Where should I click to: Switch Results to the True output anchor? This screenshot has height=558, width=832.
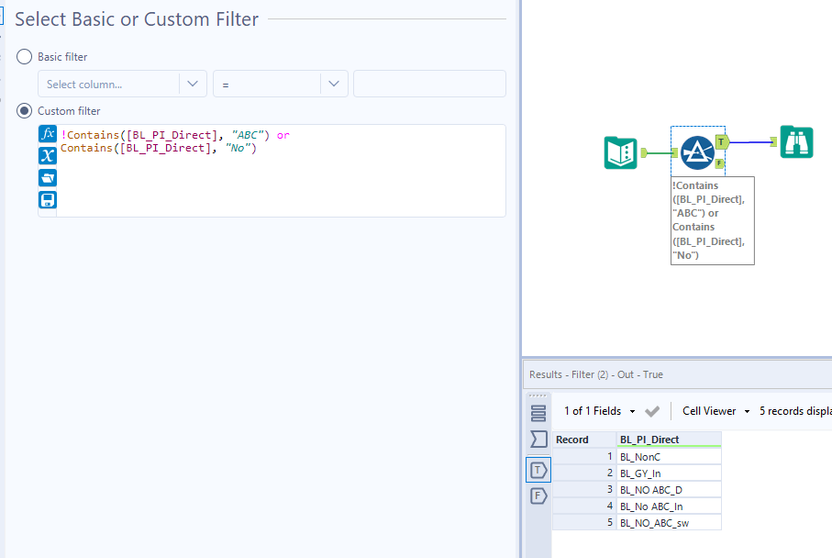click(539, 470)
